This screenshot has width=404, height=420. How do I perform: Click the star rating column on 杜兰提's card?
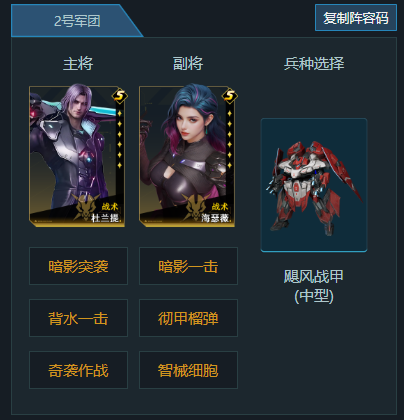pos(119,139)
